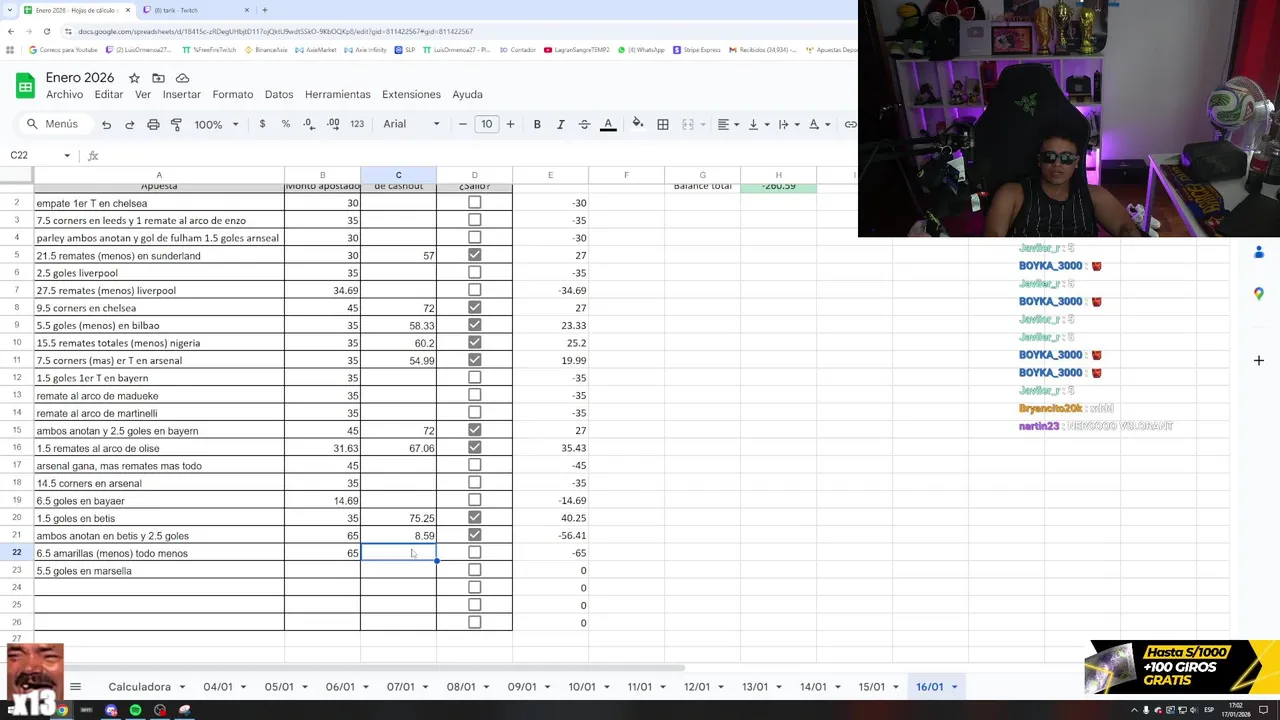Check the box for 2.5 goles liverpool
This screenshot has height=720, width=1280.
point(475,273)
